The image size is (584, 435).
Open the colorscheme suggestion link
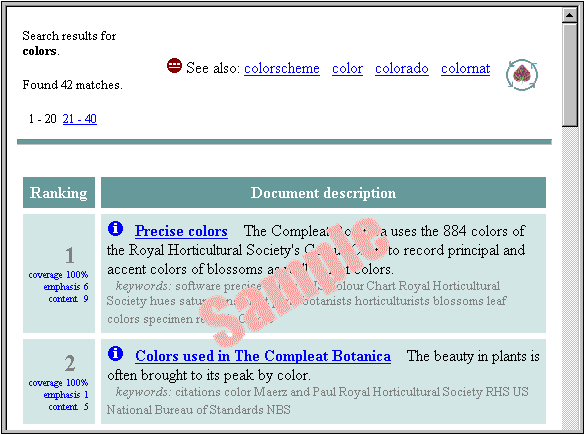282,69
